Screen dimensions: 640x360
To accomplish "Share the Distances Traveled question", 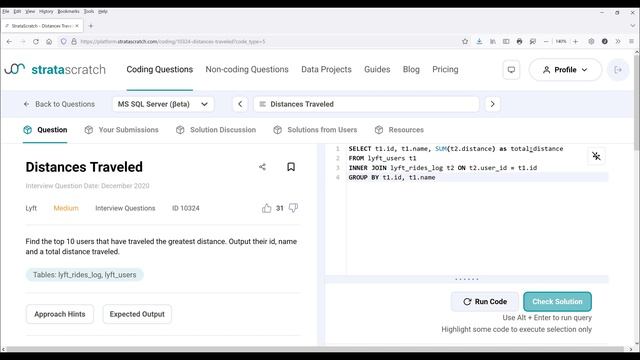I will [262, 167].
